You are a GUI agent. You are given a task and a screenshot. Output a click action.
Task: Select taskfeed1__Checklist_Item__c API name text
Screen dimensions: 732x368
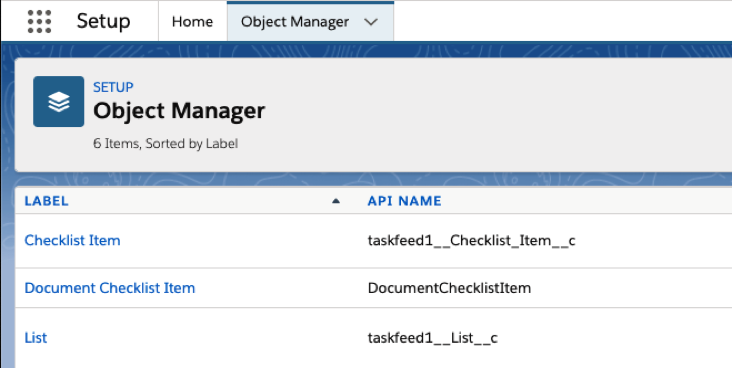click(x=472, y=241)
